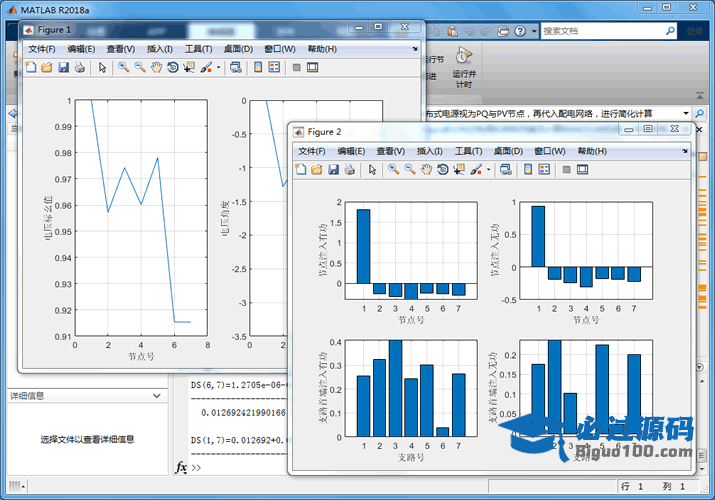Viewport: 715px width, 500px height.
Task: Click editor actions circular dropdown button
Action: point(700,367)
